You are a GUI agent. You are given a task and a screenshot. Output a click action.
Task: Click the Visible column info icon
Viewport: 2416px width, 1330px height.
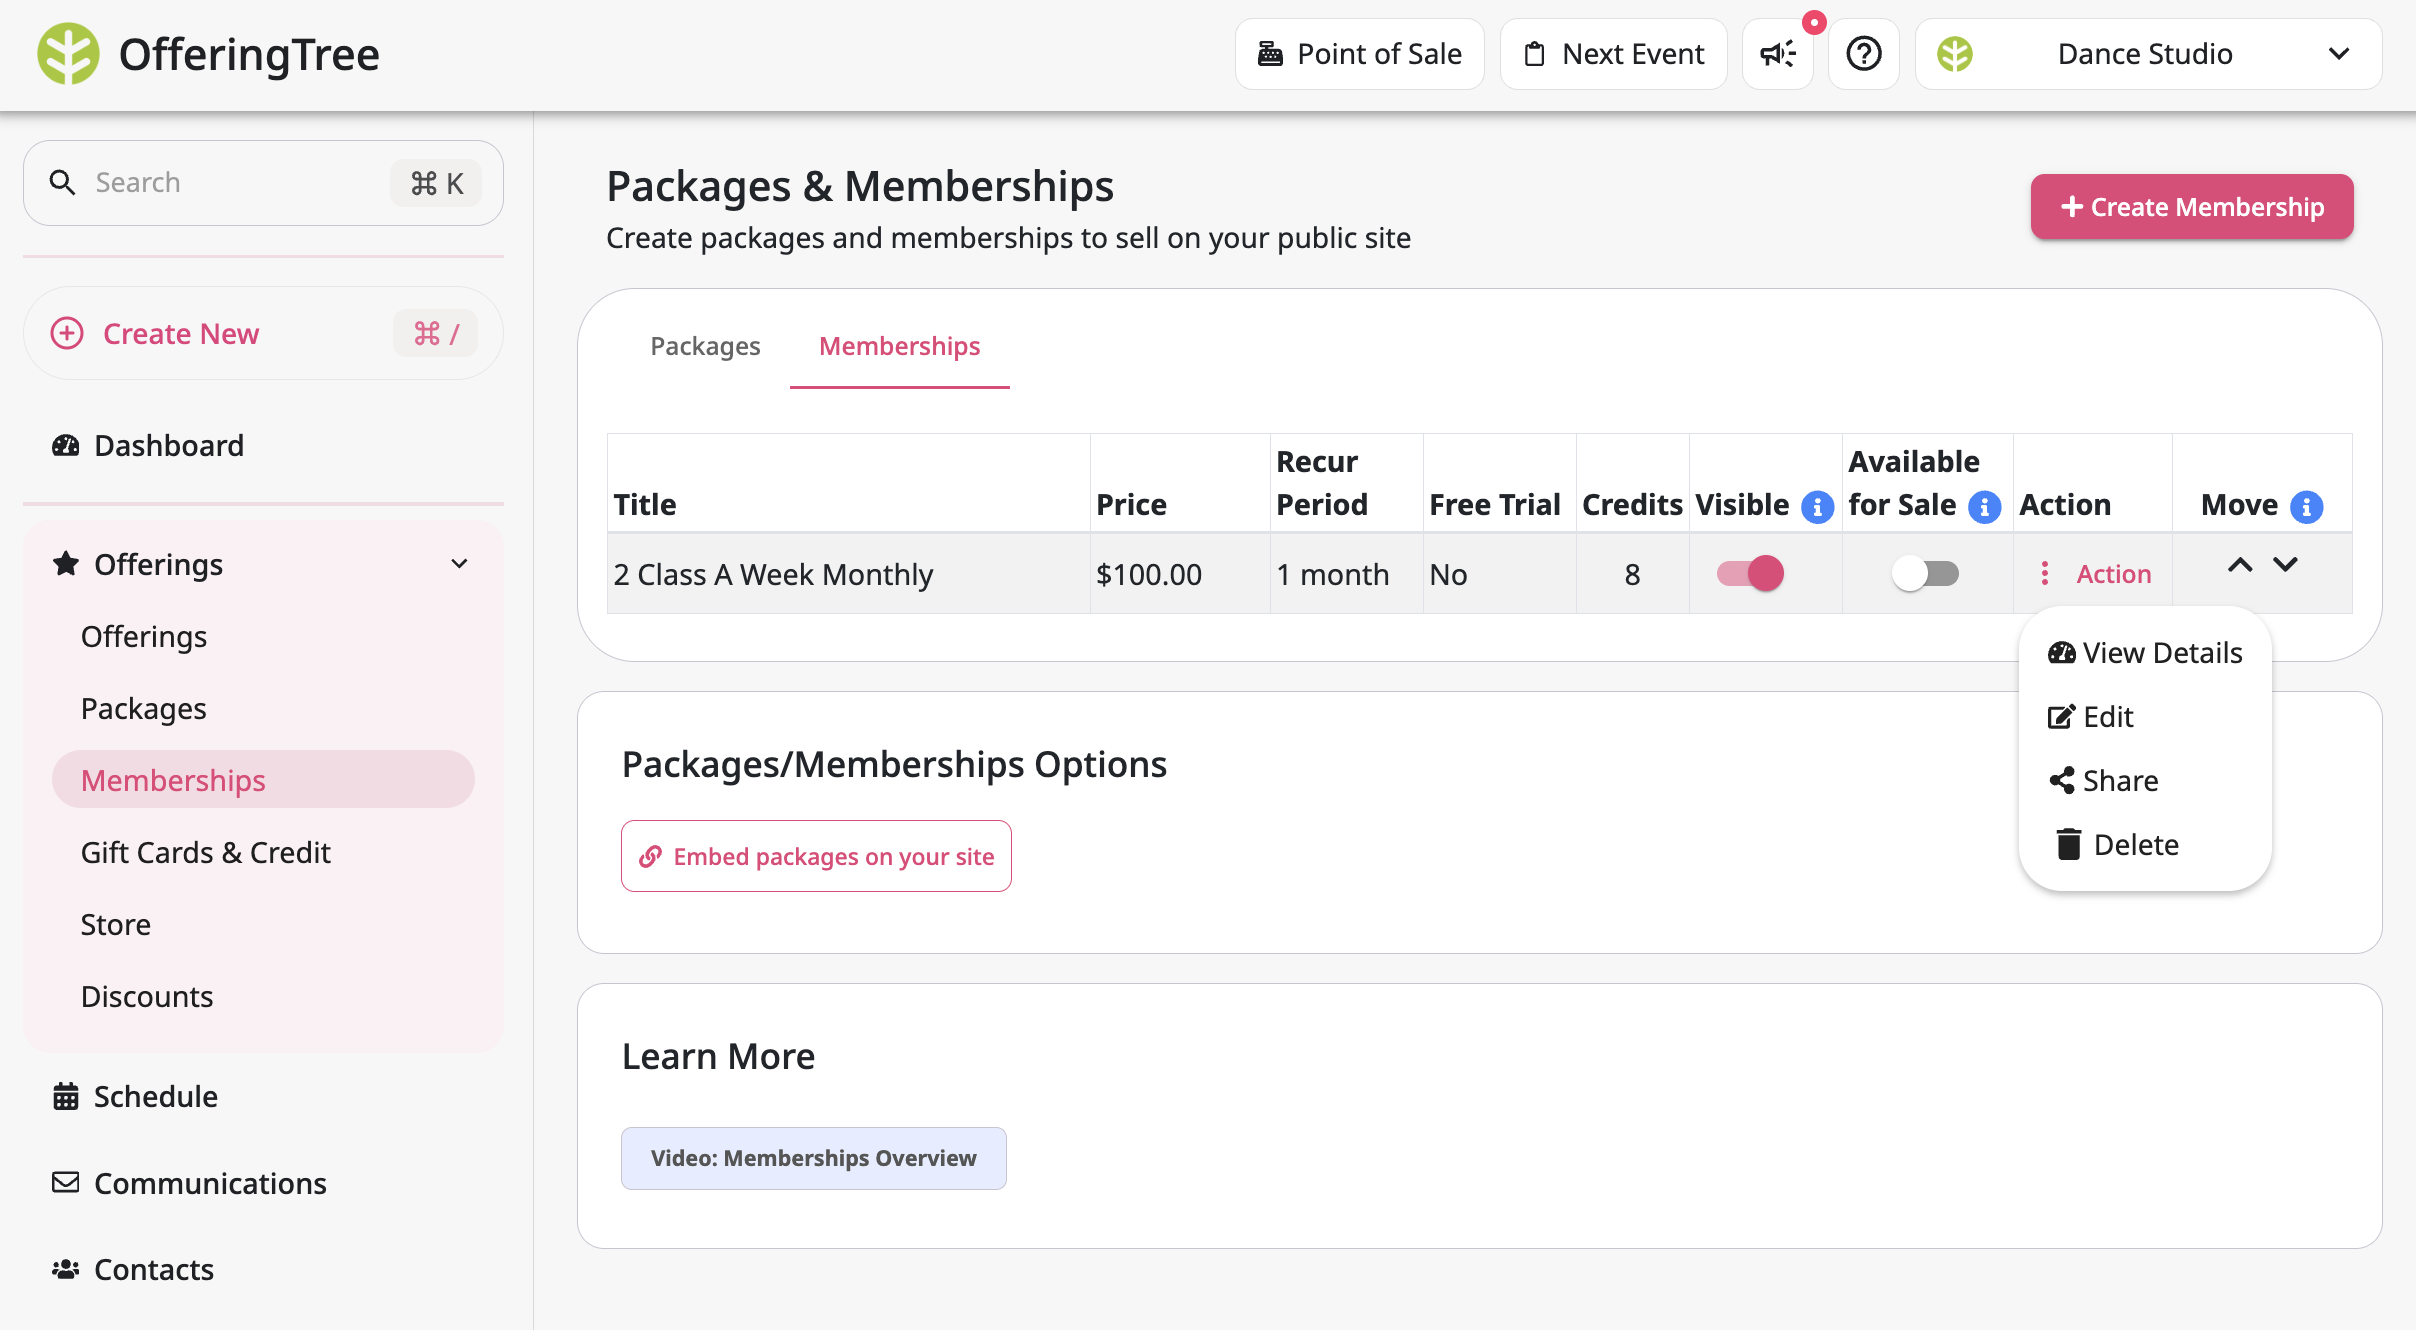[x=1817, y=507]
